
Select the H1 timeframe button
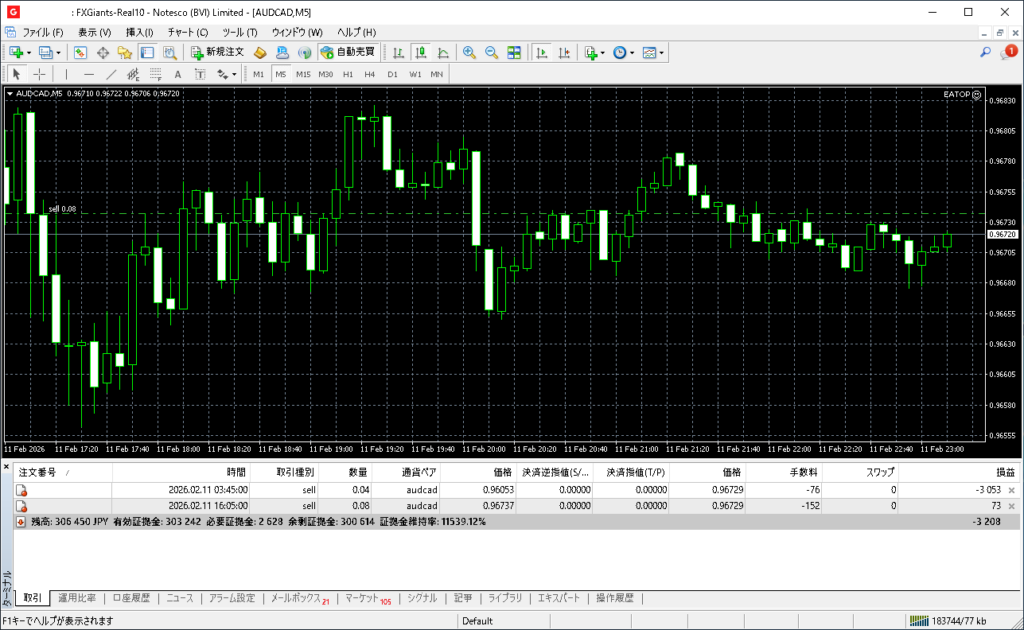[x=348, y=74]
